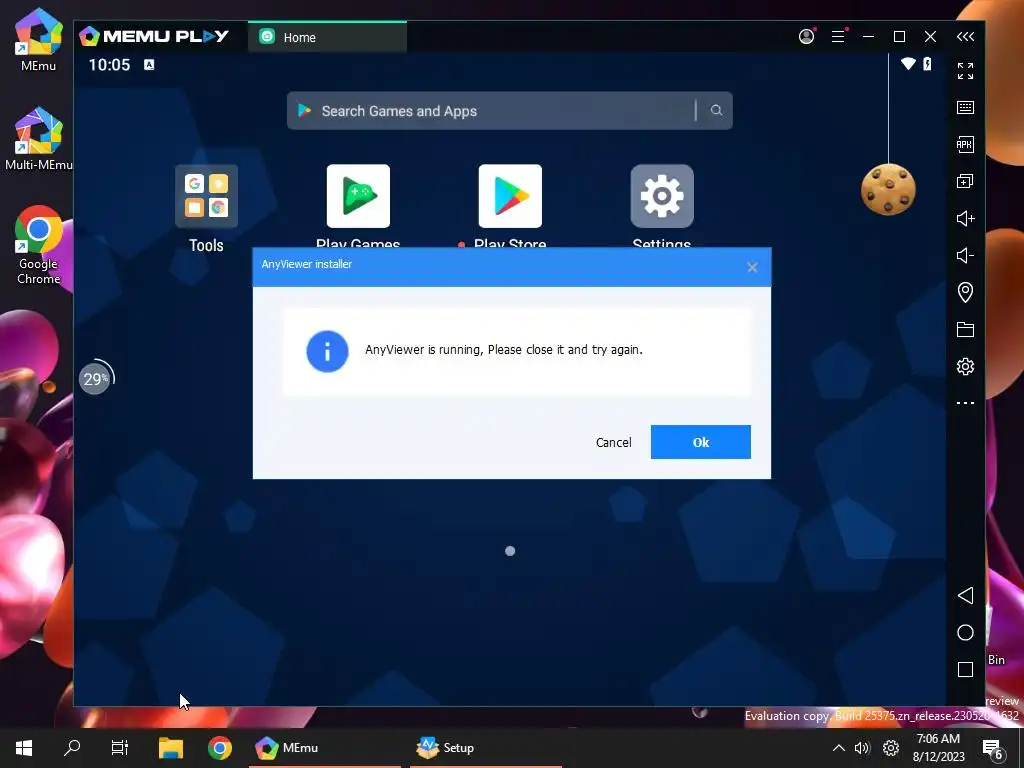Click the home page indicator dot

[x=510, y=551]
